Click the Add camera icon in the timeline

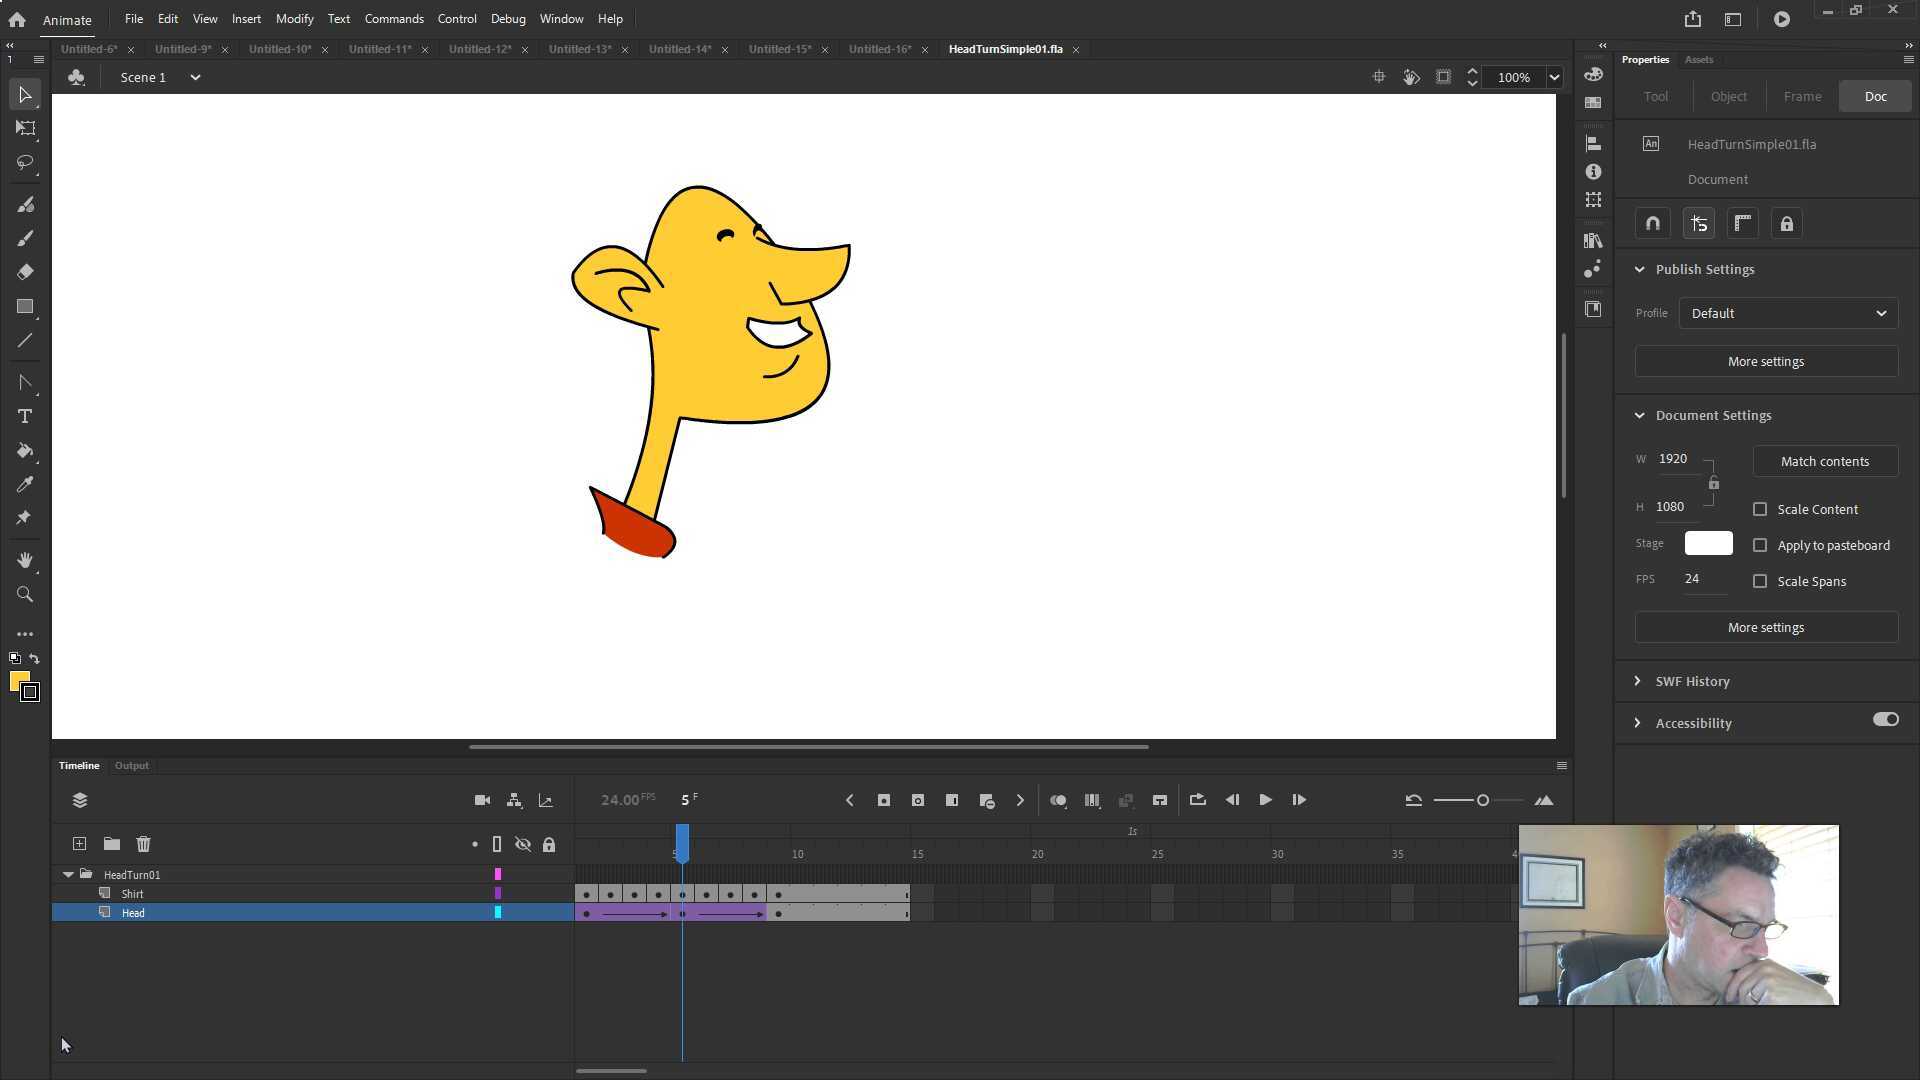482,800
